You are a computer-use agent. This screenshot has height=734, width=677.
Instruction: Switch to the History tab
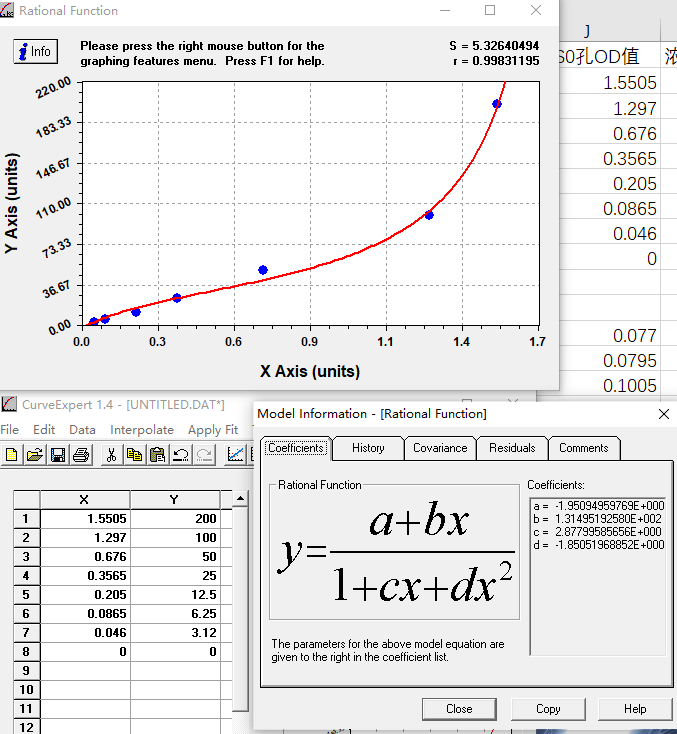click(x=368, y=448)
